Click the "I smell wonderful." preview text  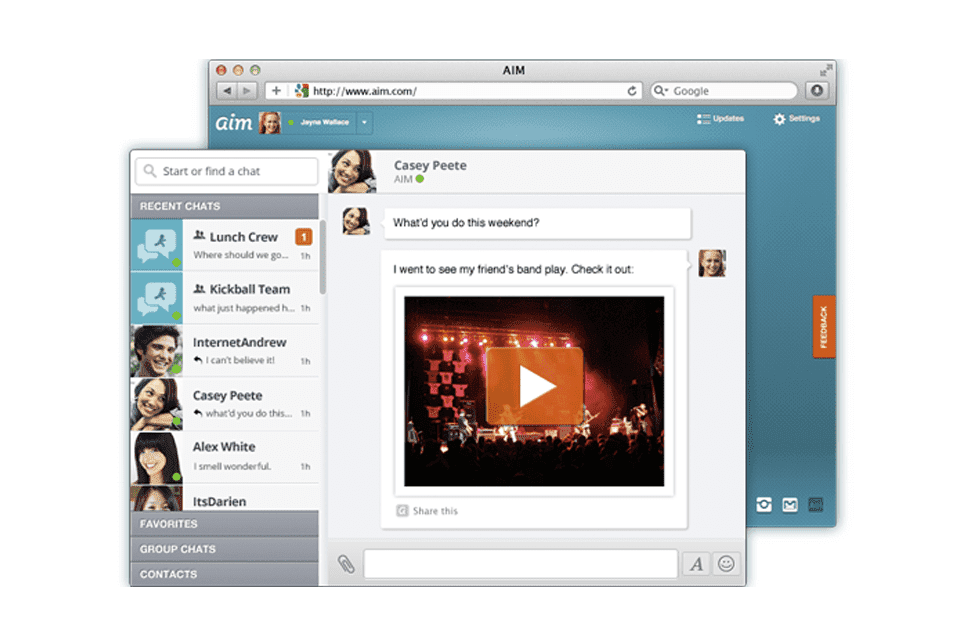[232, 467]
